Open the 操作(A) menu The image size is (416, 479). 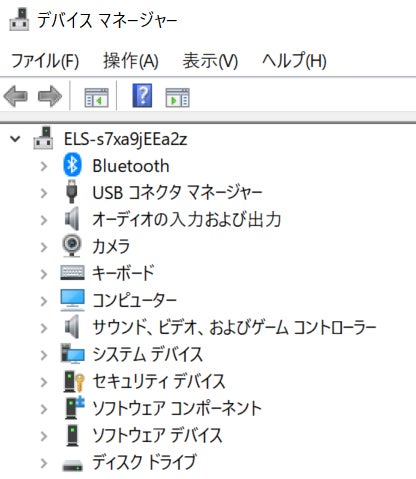coord(131,61)
